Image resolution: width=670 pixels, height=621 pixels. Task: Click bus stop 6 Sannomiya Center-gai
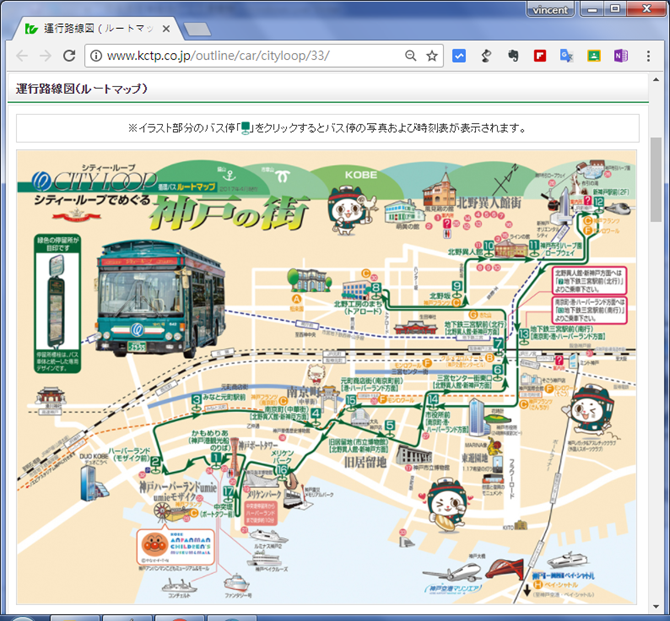pos(498,372)
